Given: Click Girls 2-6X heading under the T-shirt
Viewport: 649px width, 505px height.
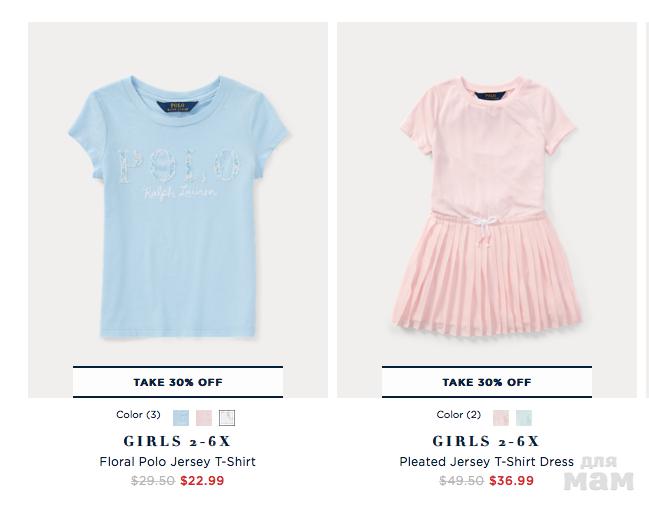Looking at the screenshot, I should (177, 441).
